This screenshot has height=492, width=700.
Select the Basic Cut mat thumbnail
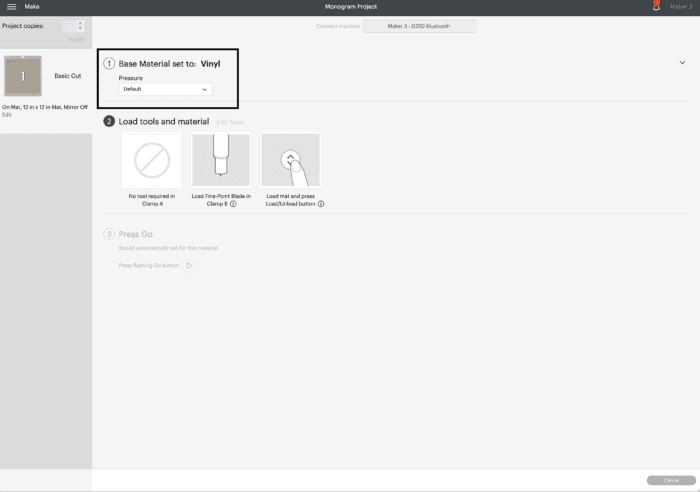23,76
